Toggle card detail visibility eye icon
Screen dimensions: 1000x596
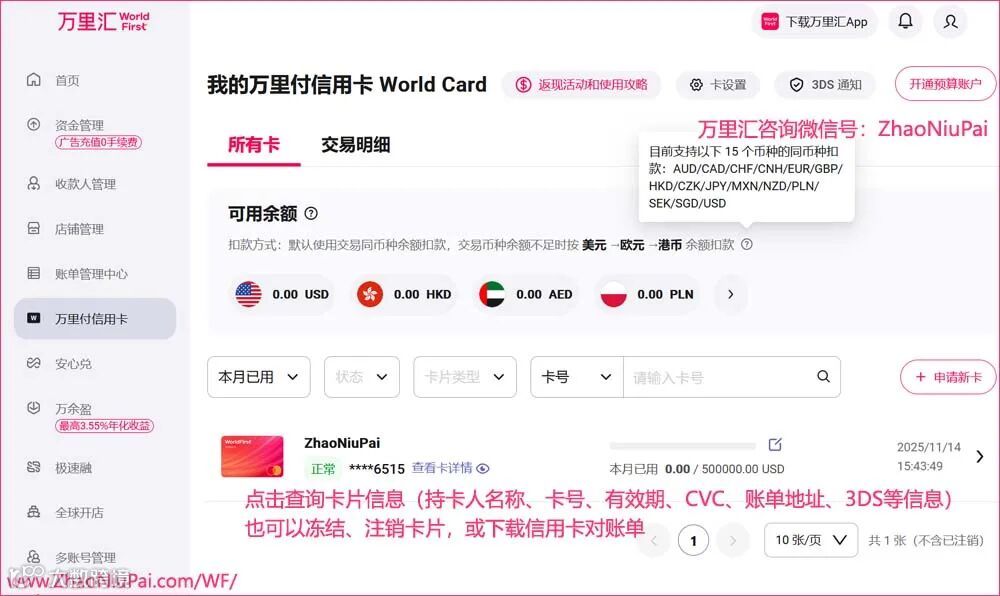[483, 469]
